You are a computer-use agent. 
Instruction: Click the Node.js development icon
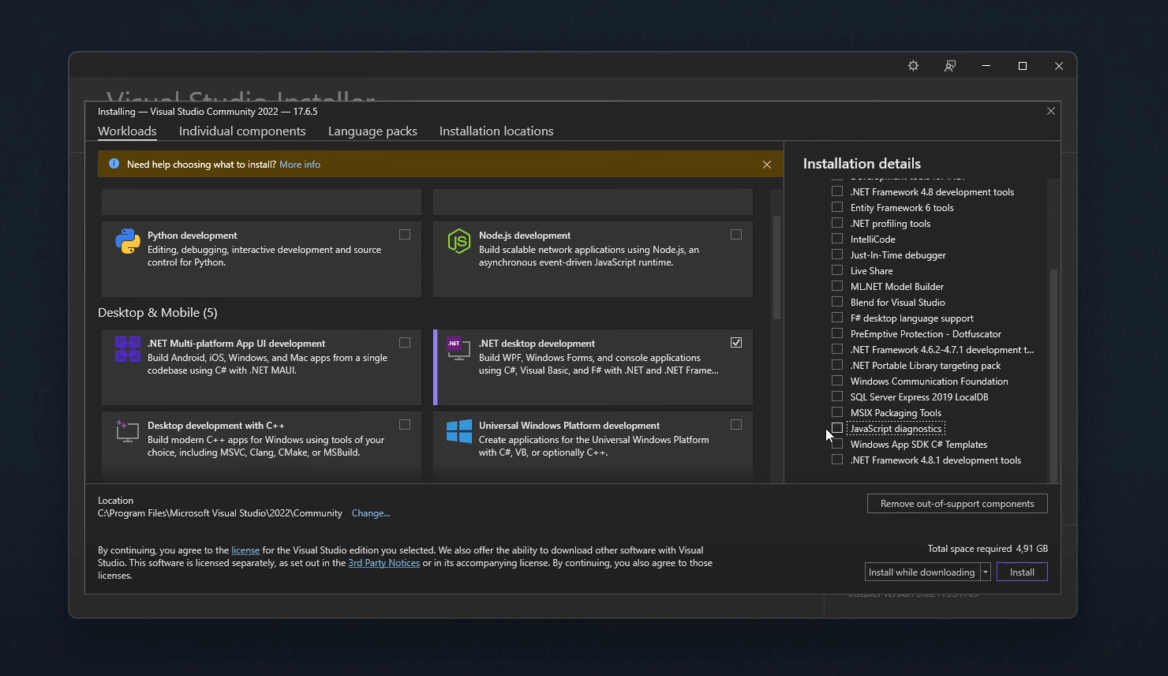point(459,242)
